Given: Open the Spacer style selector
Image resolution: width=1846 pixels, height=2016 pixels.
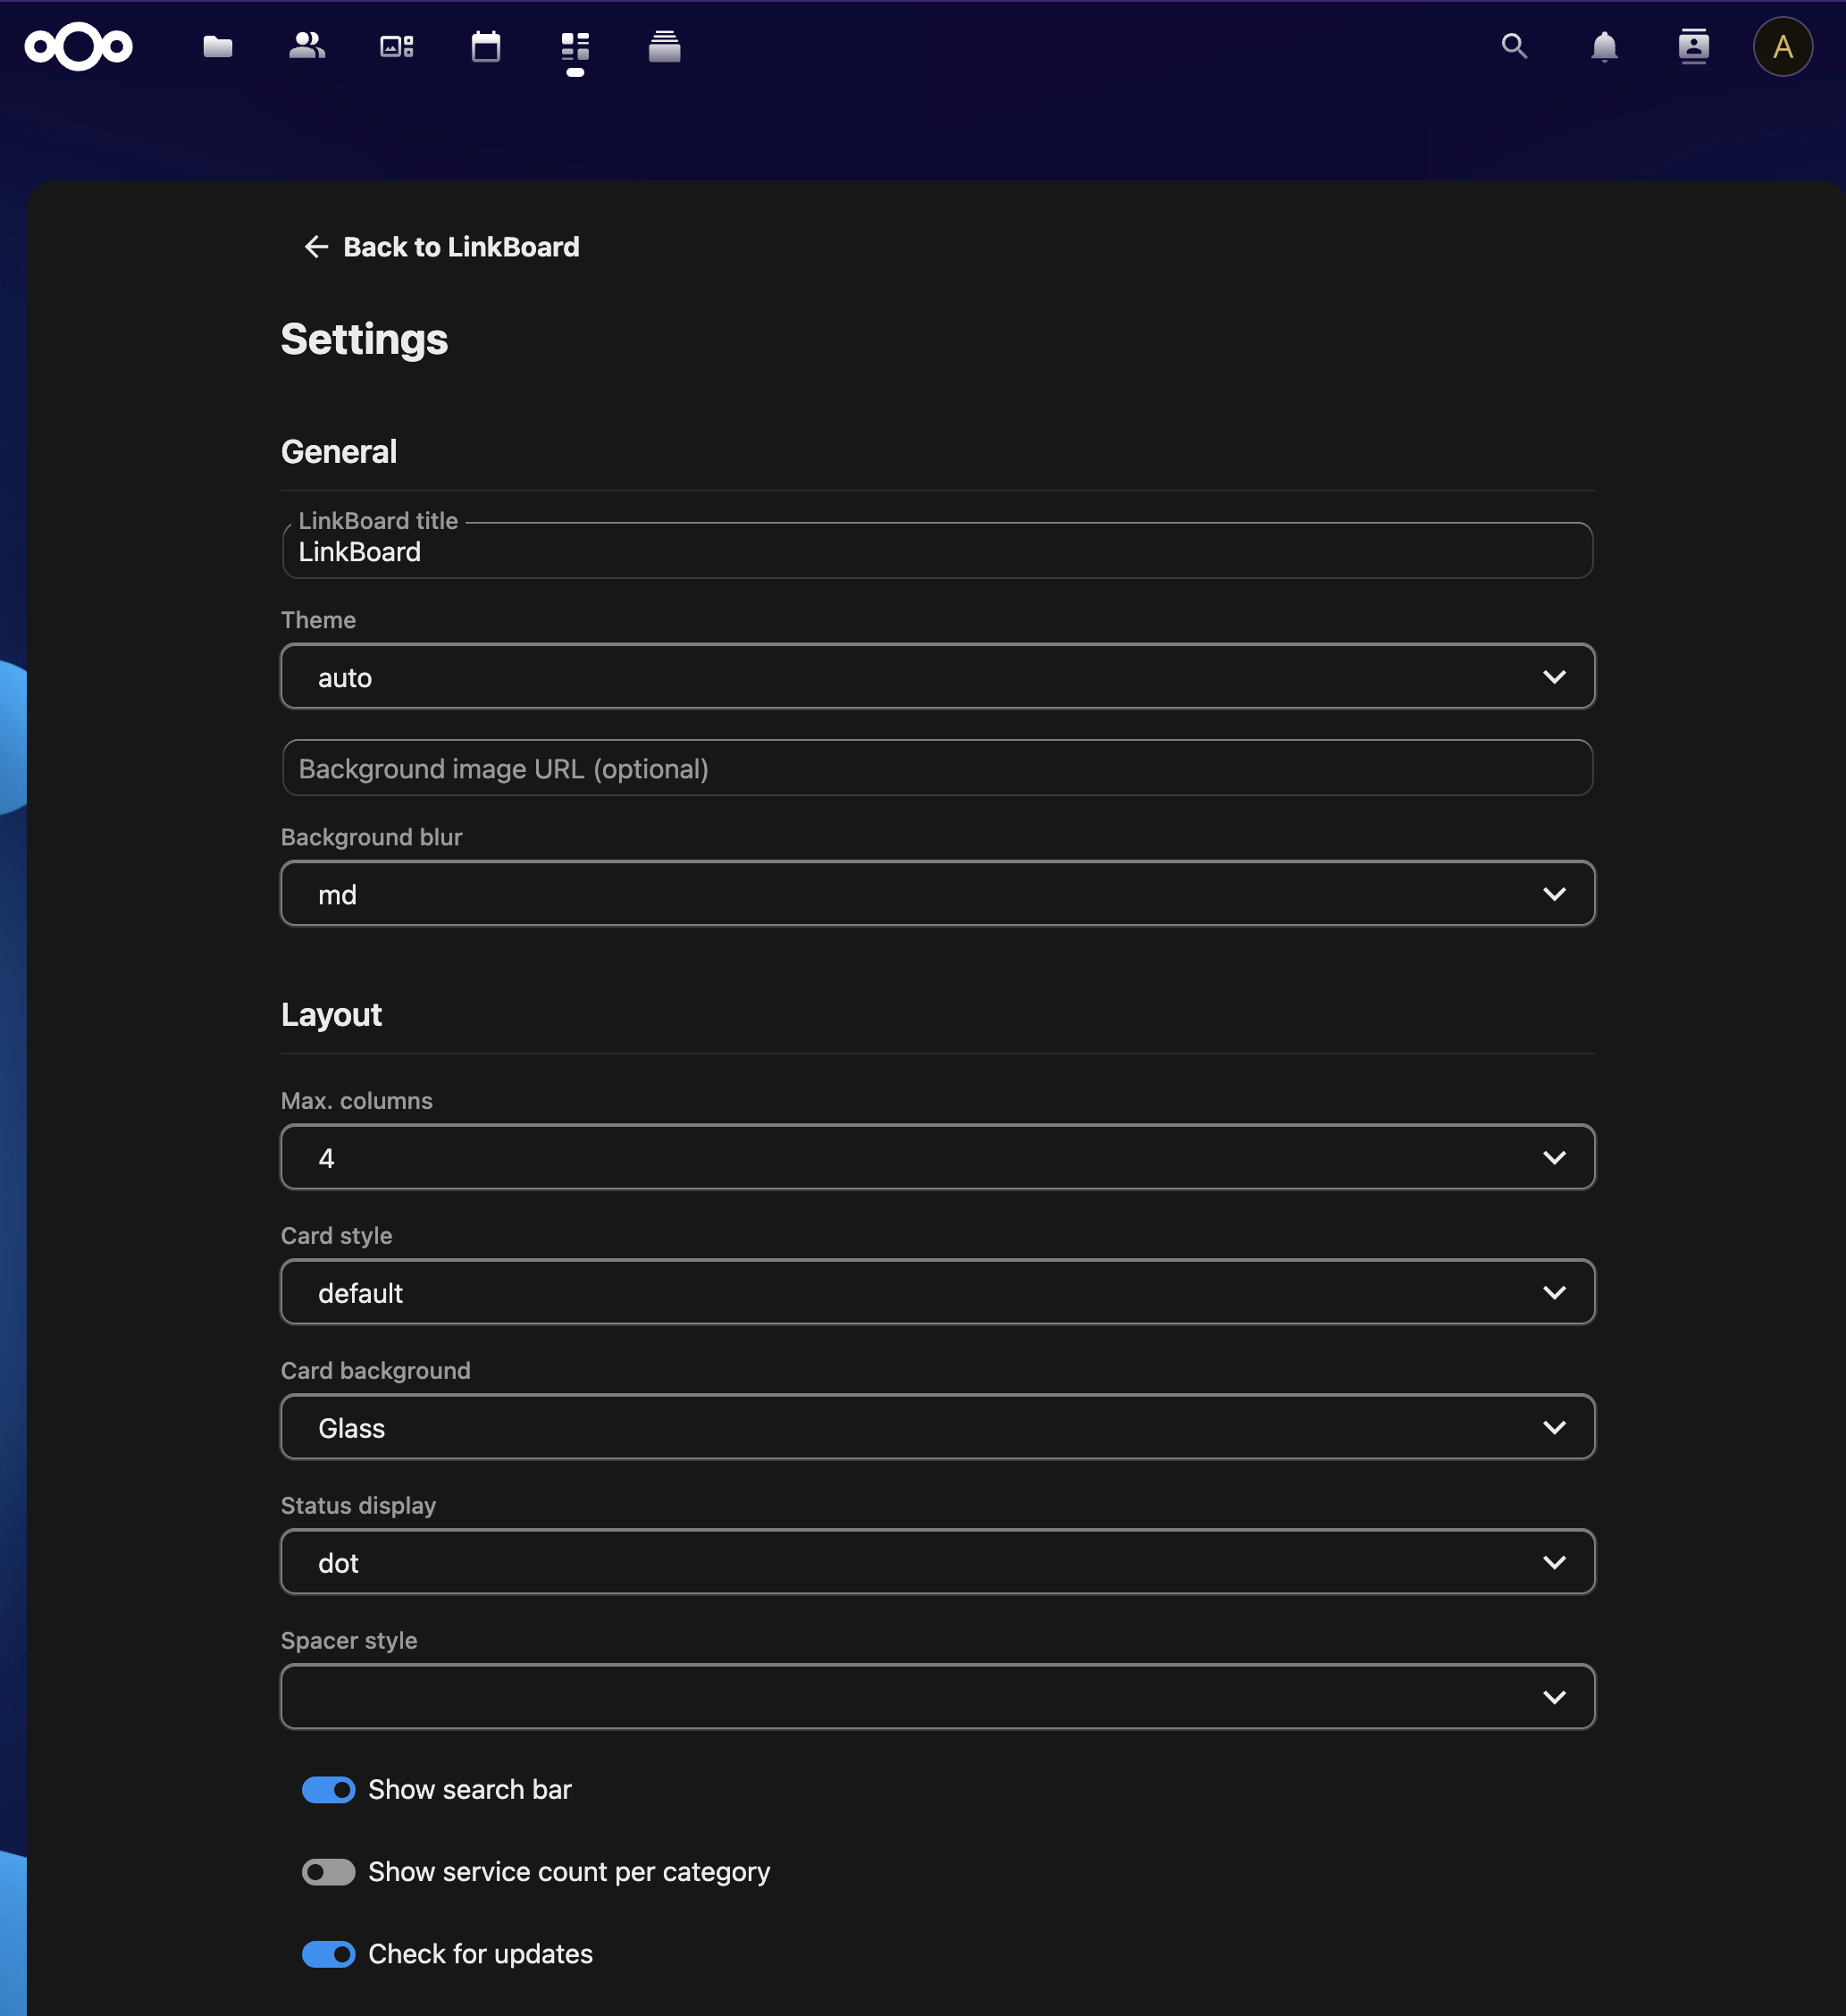Looking at the screenshot, I should coord(937,1696).
